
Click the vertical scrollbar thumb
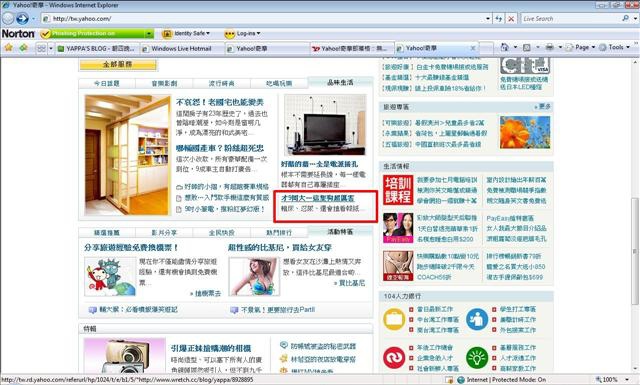tap(635, 251)
